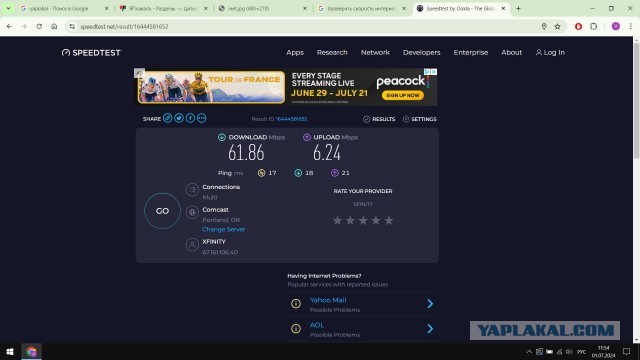
Task: Click the upload ping icon beside 21
Action: [335, 173]
